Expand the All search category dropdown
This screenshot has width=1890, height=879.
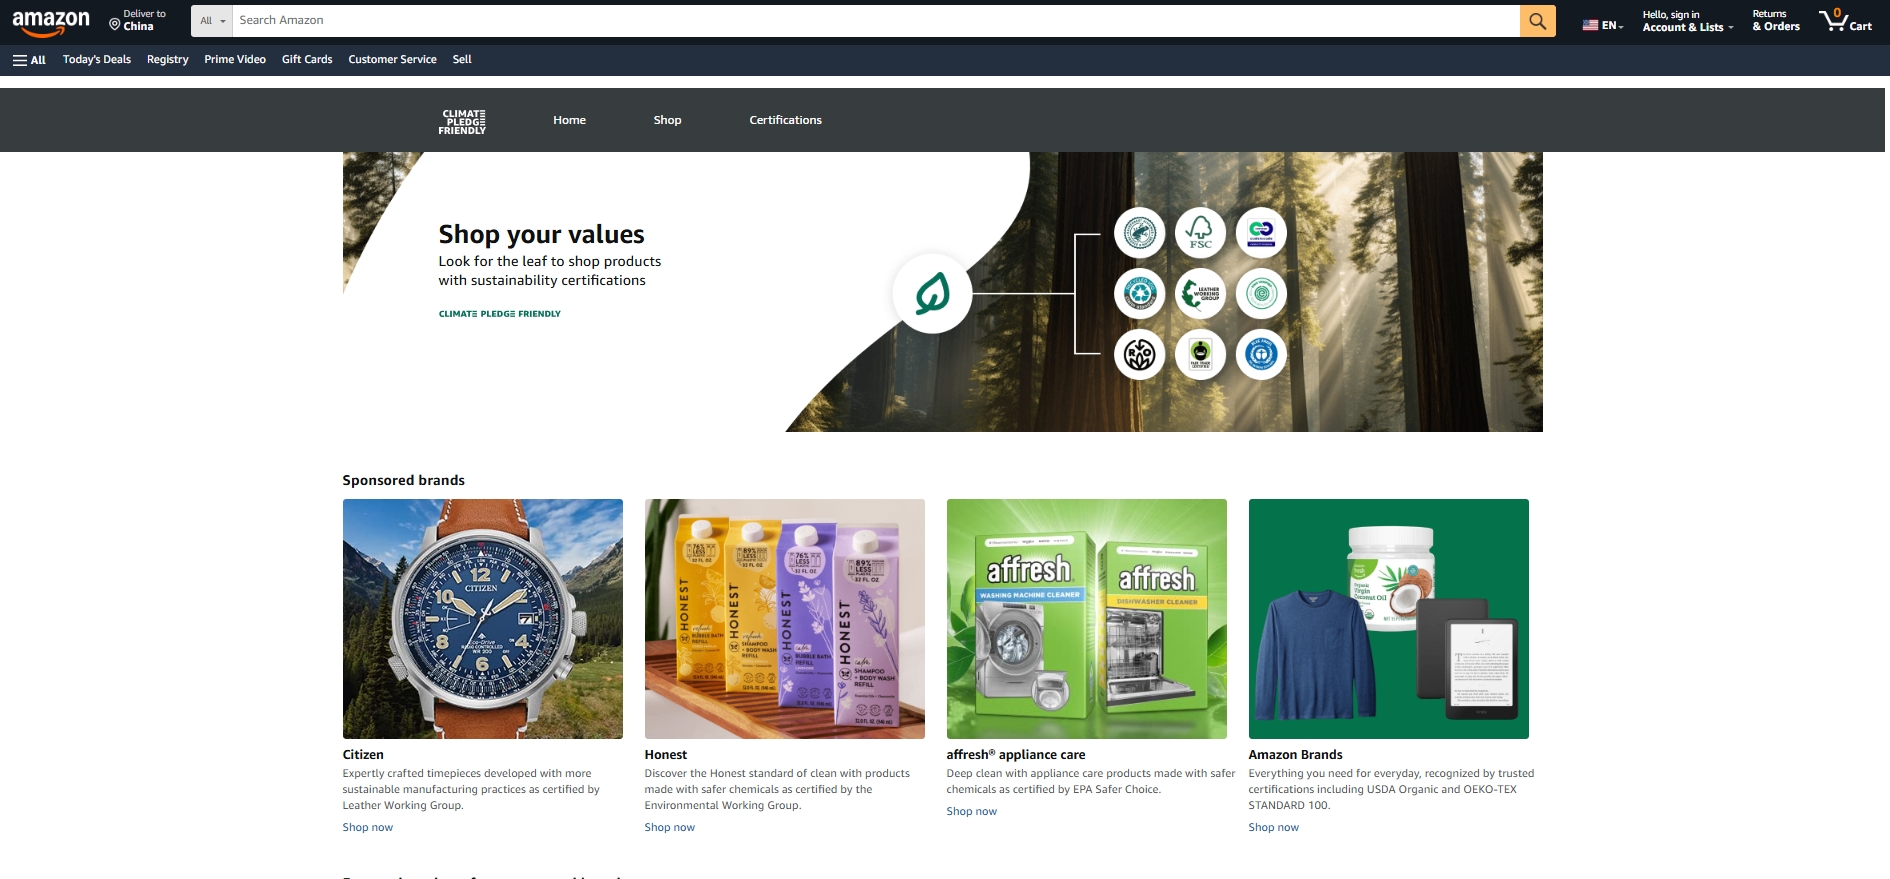pyautogui.click(x=212, y=21)
